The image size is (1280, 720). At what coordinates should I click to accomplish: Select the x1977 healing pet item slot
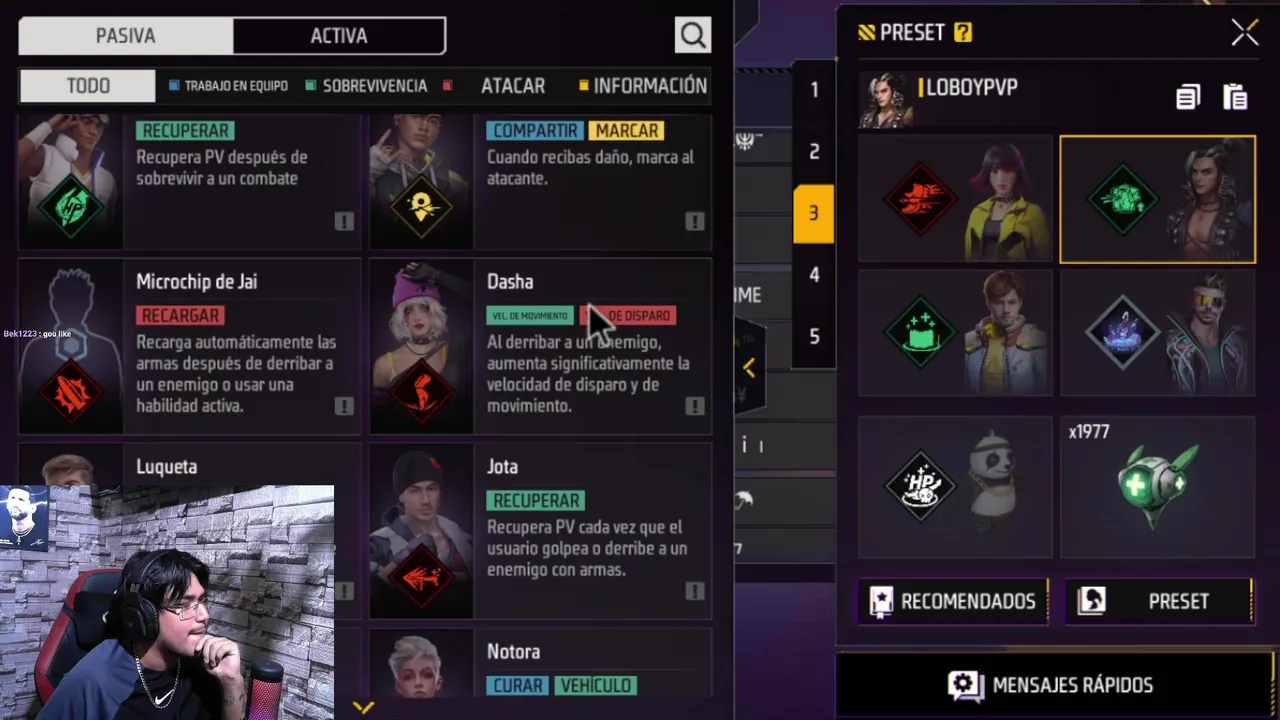(1157, 487)
